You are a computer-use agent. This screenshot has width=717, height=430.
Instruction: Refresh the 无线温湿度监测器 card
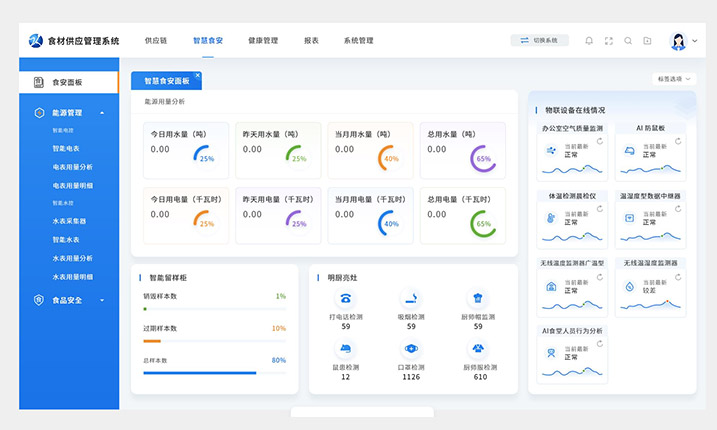678,277
